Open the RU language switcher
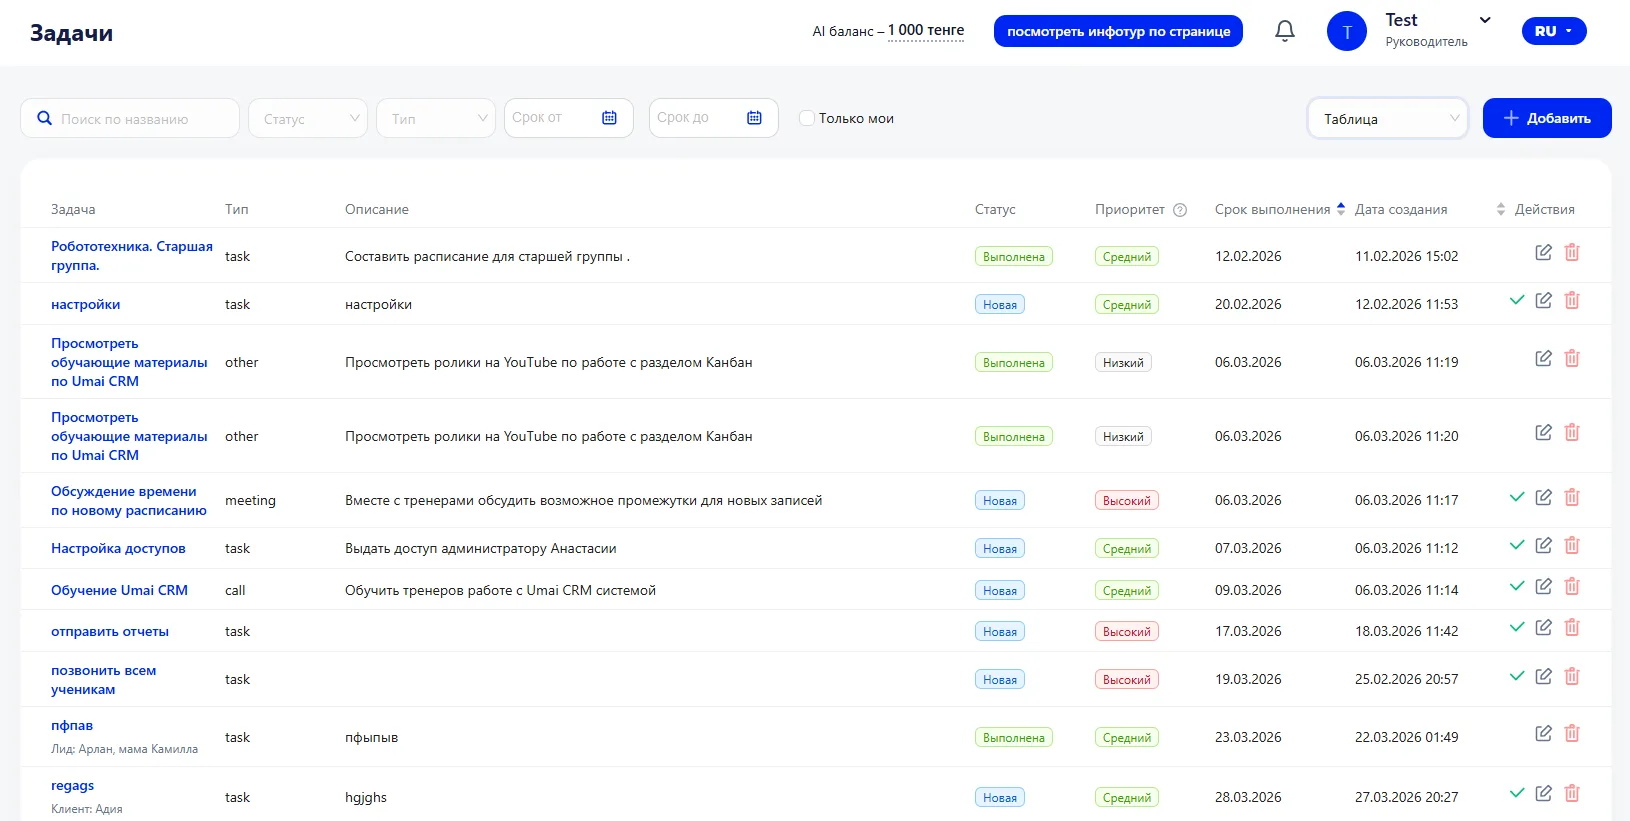Viewport: 1630px width, 821px height. click(x=1554, y=31)
